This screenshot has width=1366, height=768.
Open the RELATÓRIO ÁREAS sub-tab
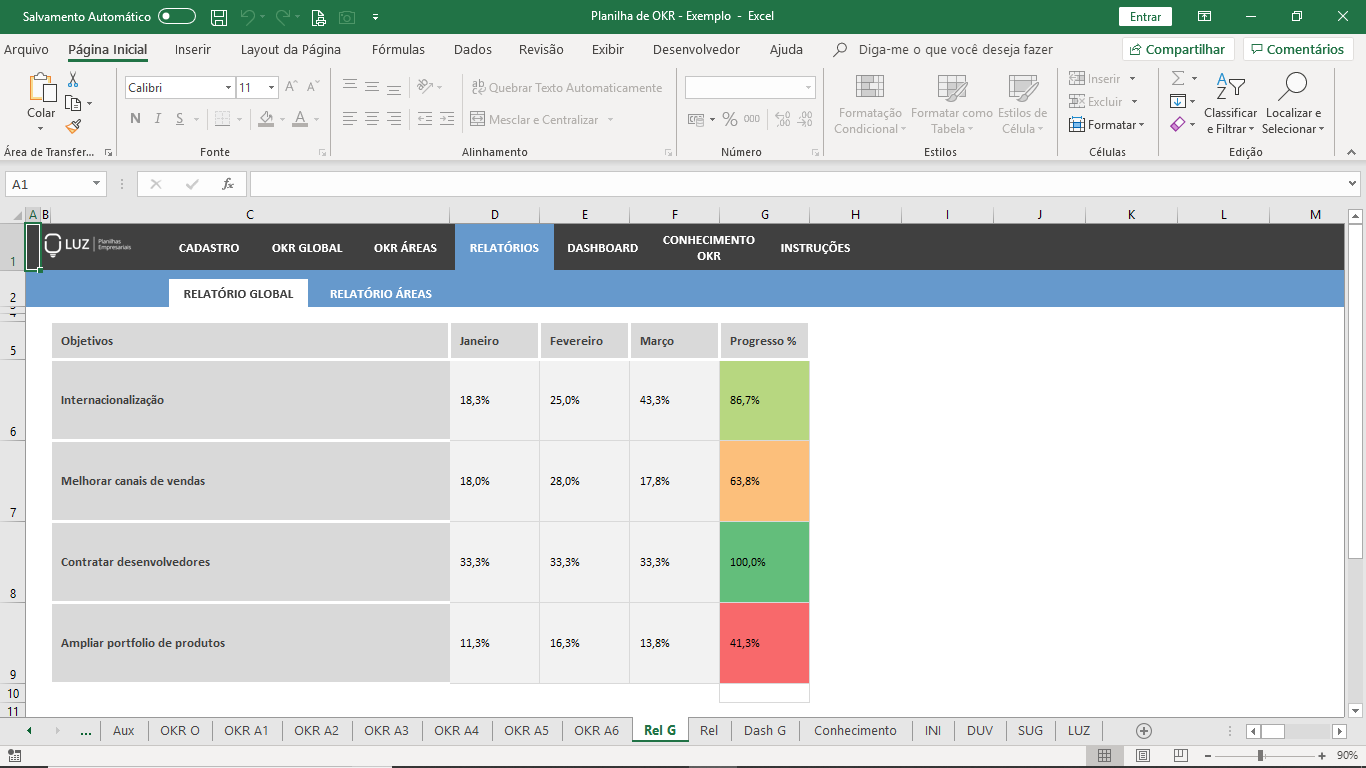(x=381, y=294)
